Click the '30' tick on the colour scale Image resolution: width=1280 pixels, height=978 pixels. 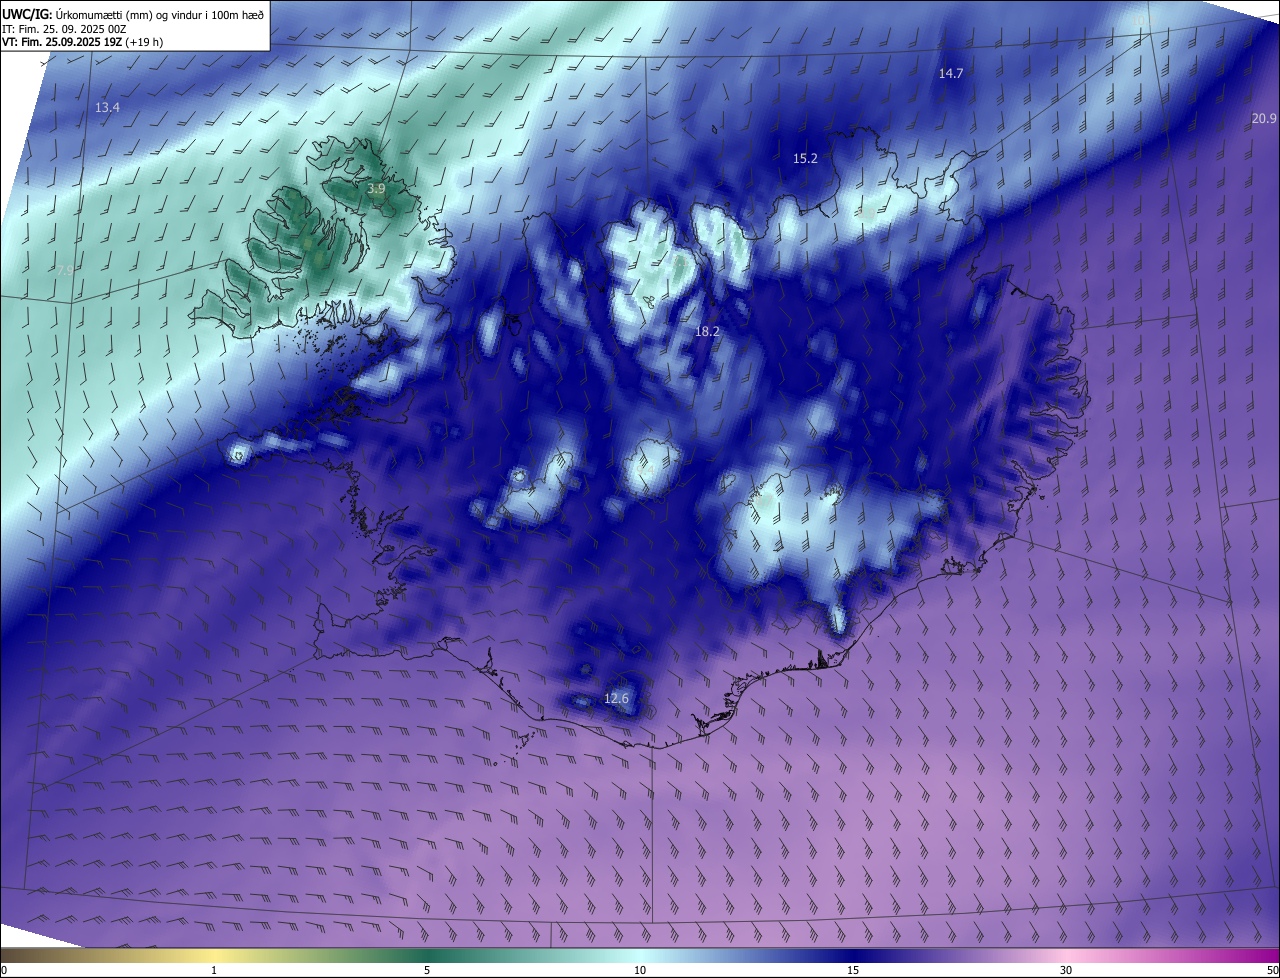1066,970
